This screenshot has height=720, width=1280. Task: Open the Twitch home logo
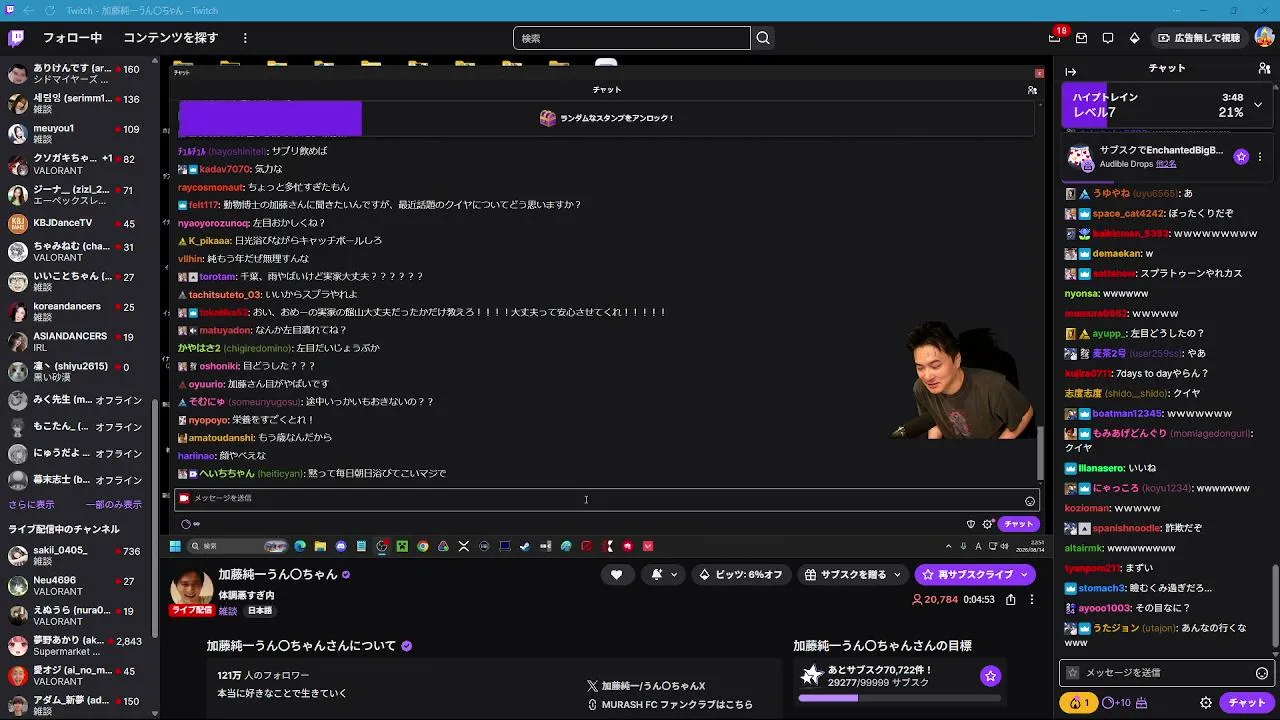(16, 38)
